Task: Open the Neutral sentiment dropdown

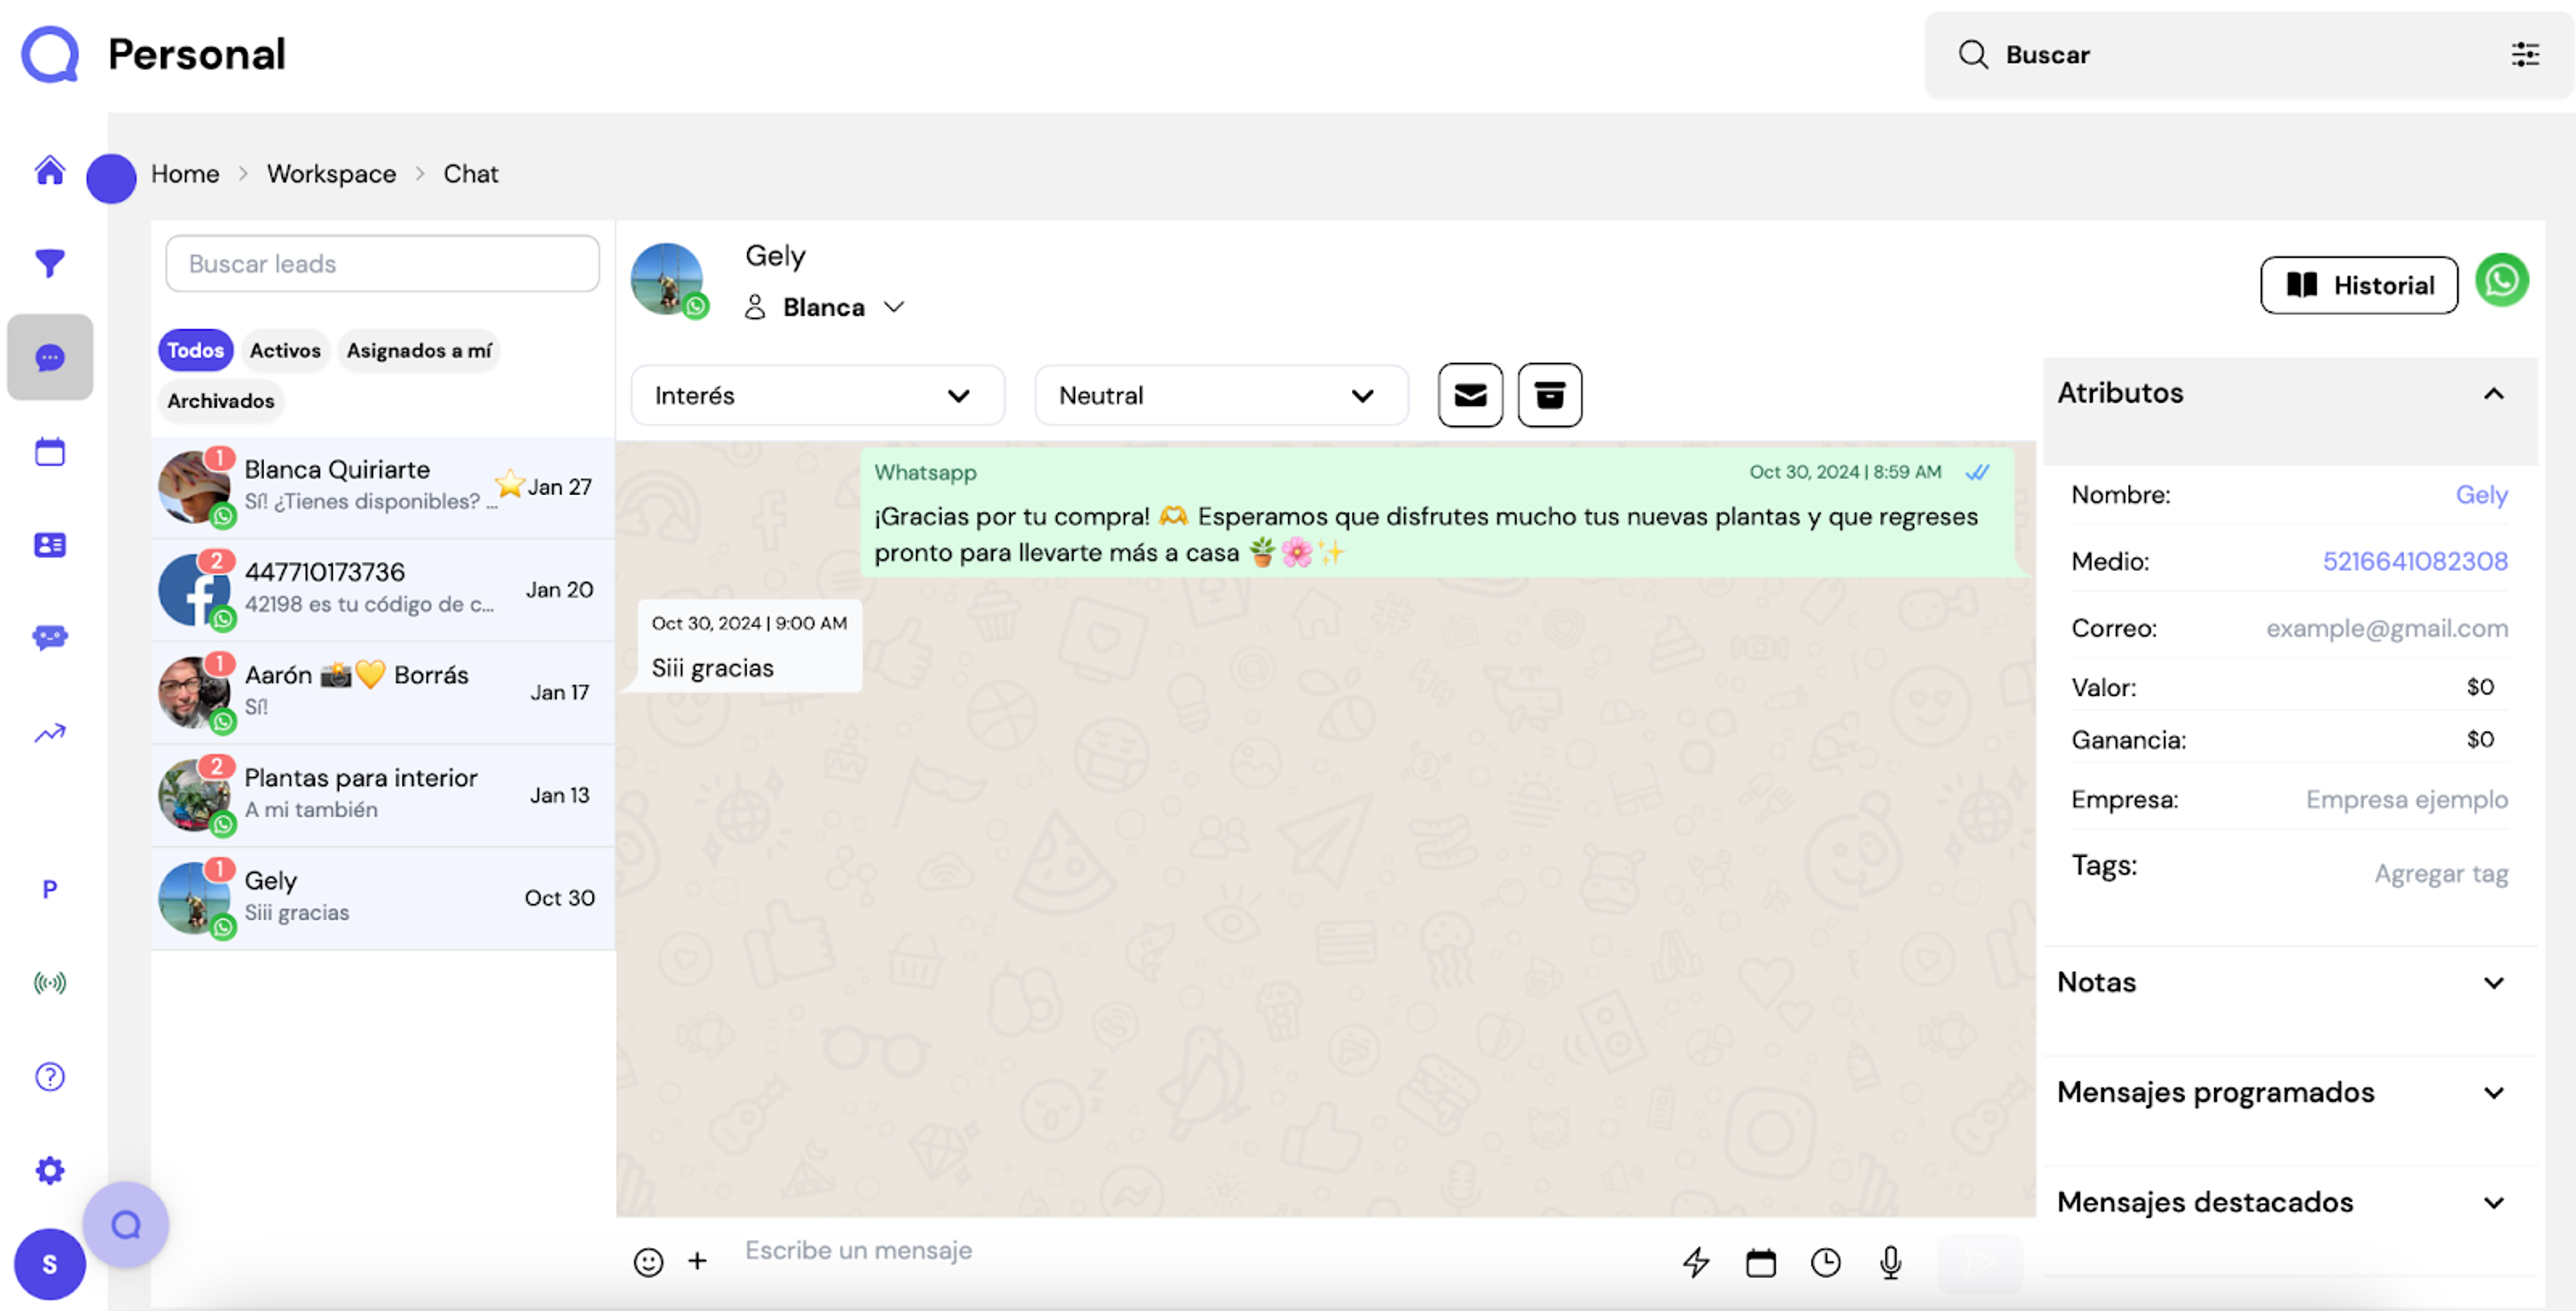Action: coord(1221,395)
